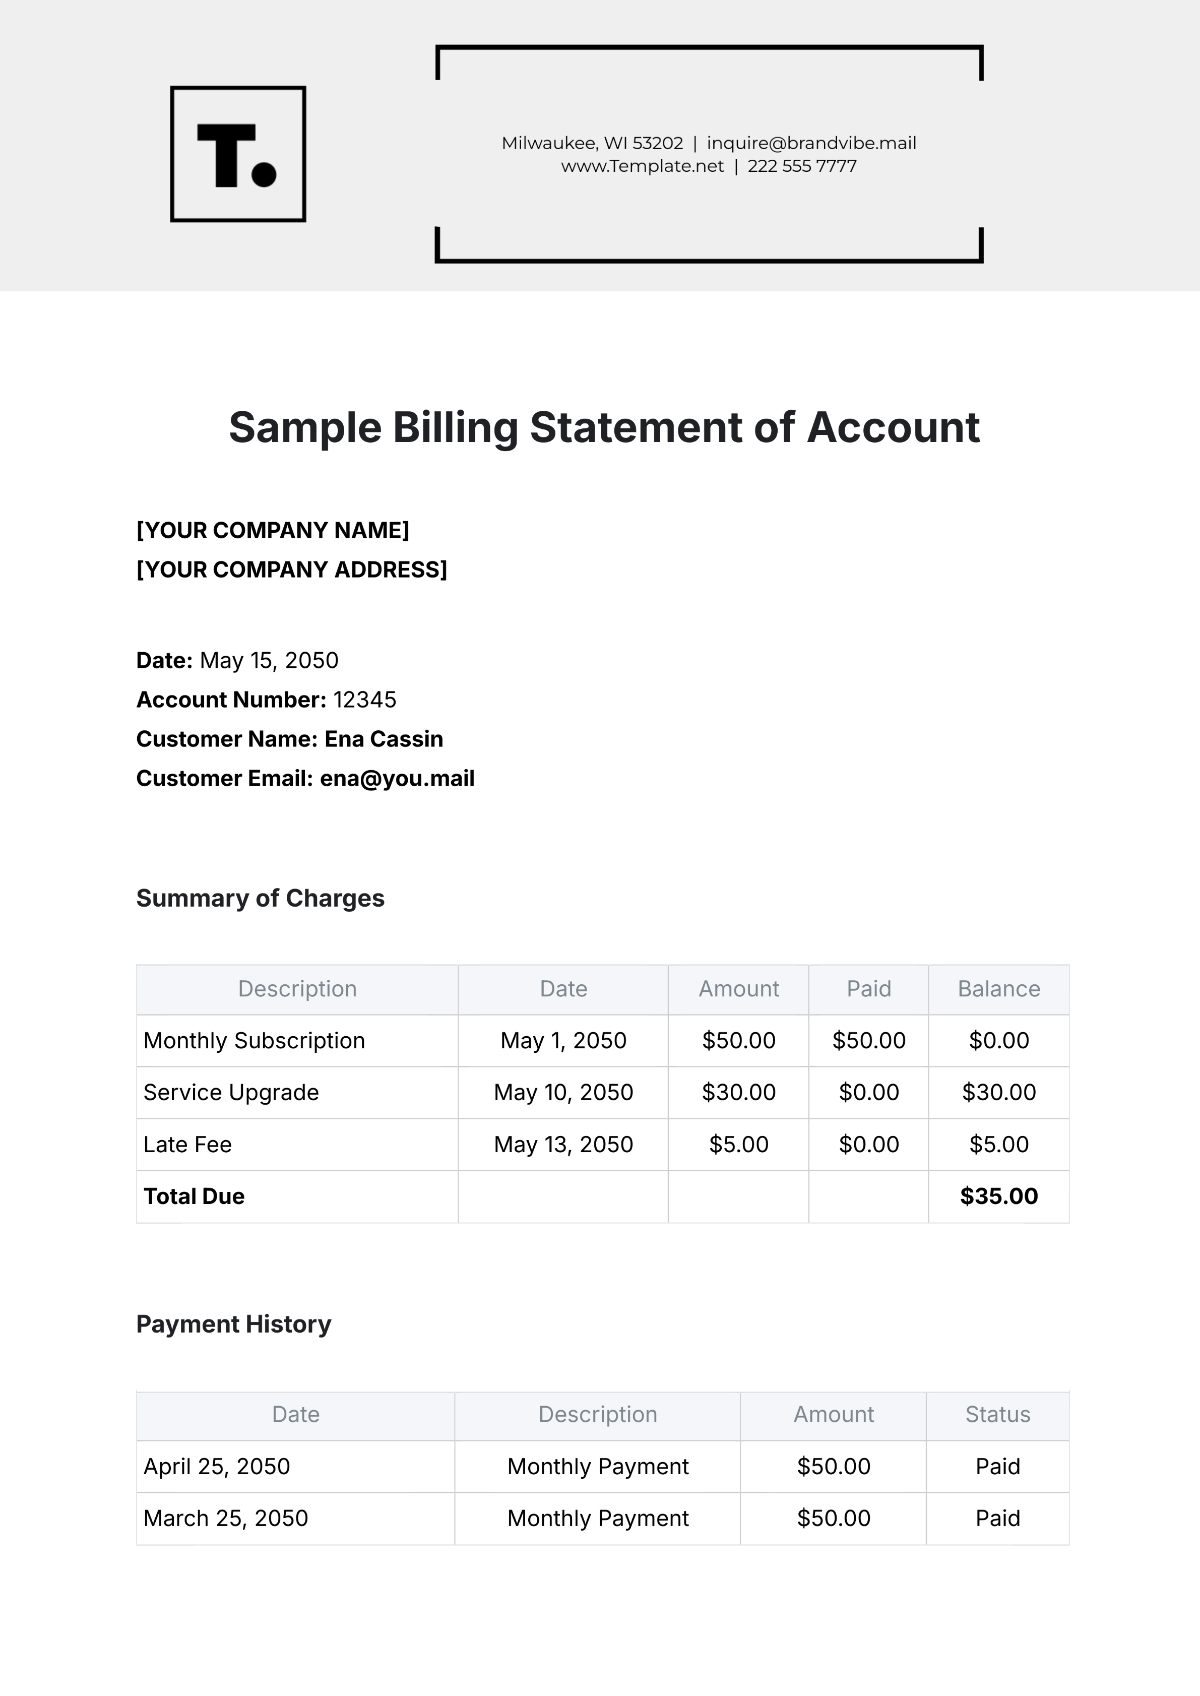Click the [YOUR COMPANY ADDRESS] placeholder
Image resolution: width=1200 pixels, height=1696 pixels.
point(292,570)
